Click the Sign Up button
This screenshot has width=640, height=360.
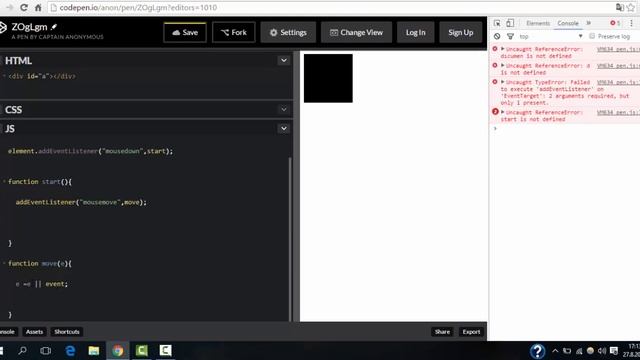pyautogui.click(x=460, y=33)
